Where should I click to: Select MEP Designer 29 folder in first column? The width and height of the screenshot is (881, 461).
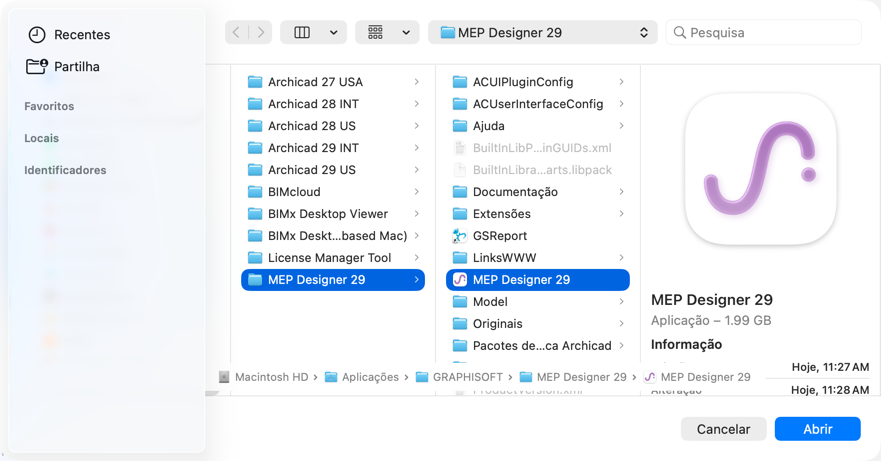333,279
